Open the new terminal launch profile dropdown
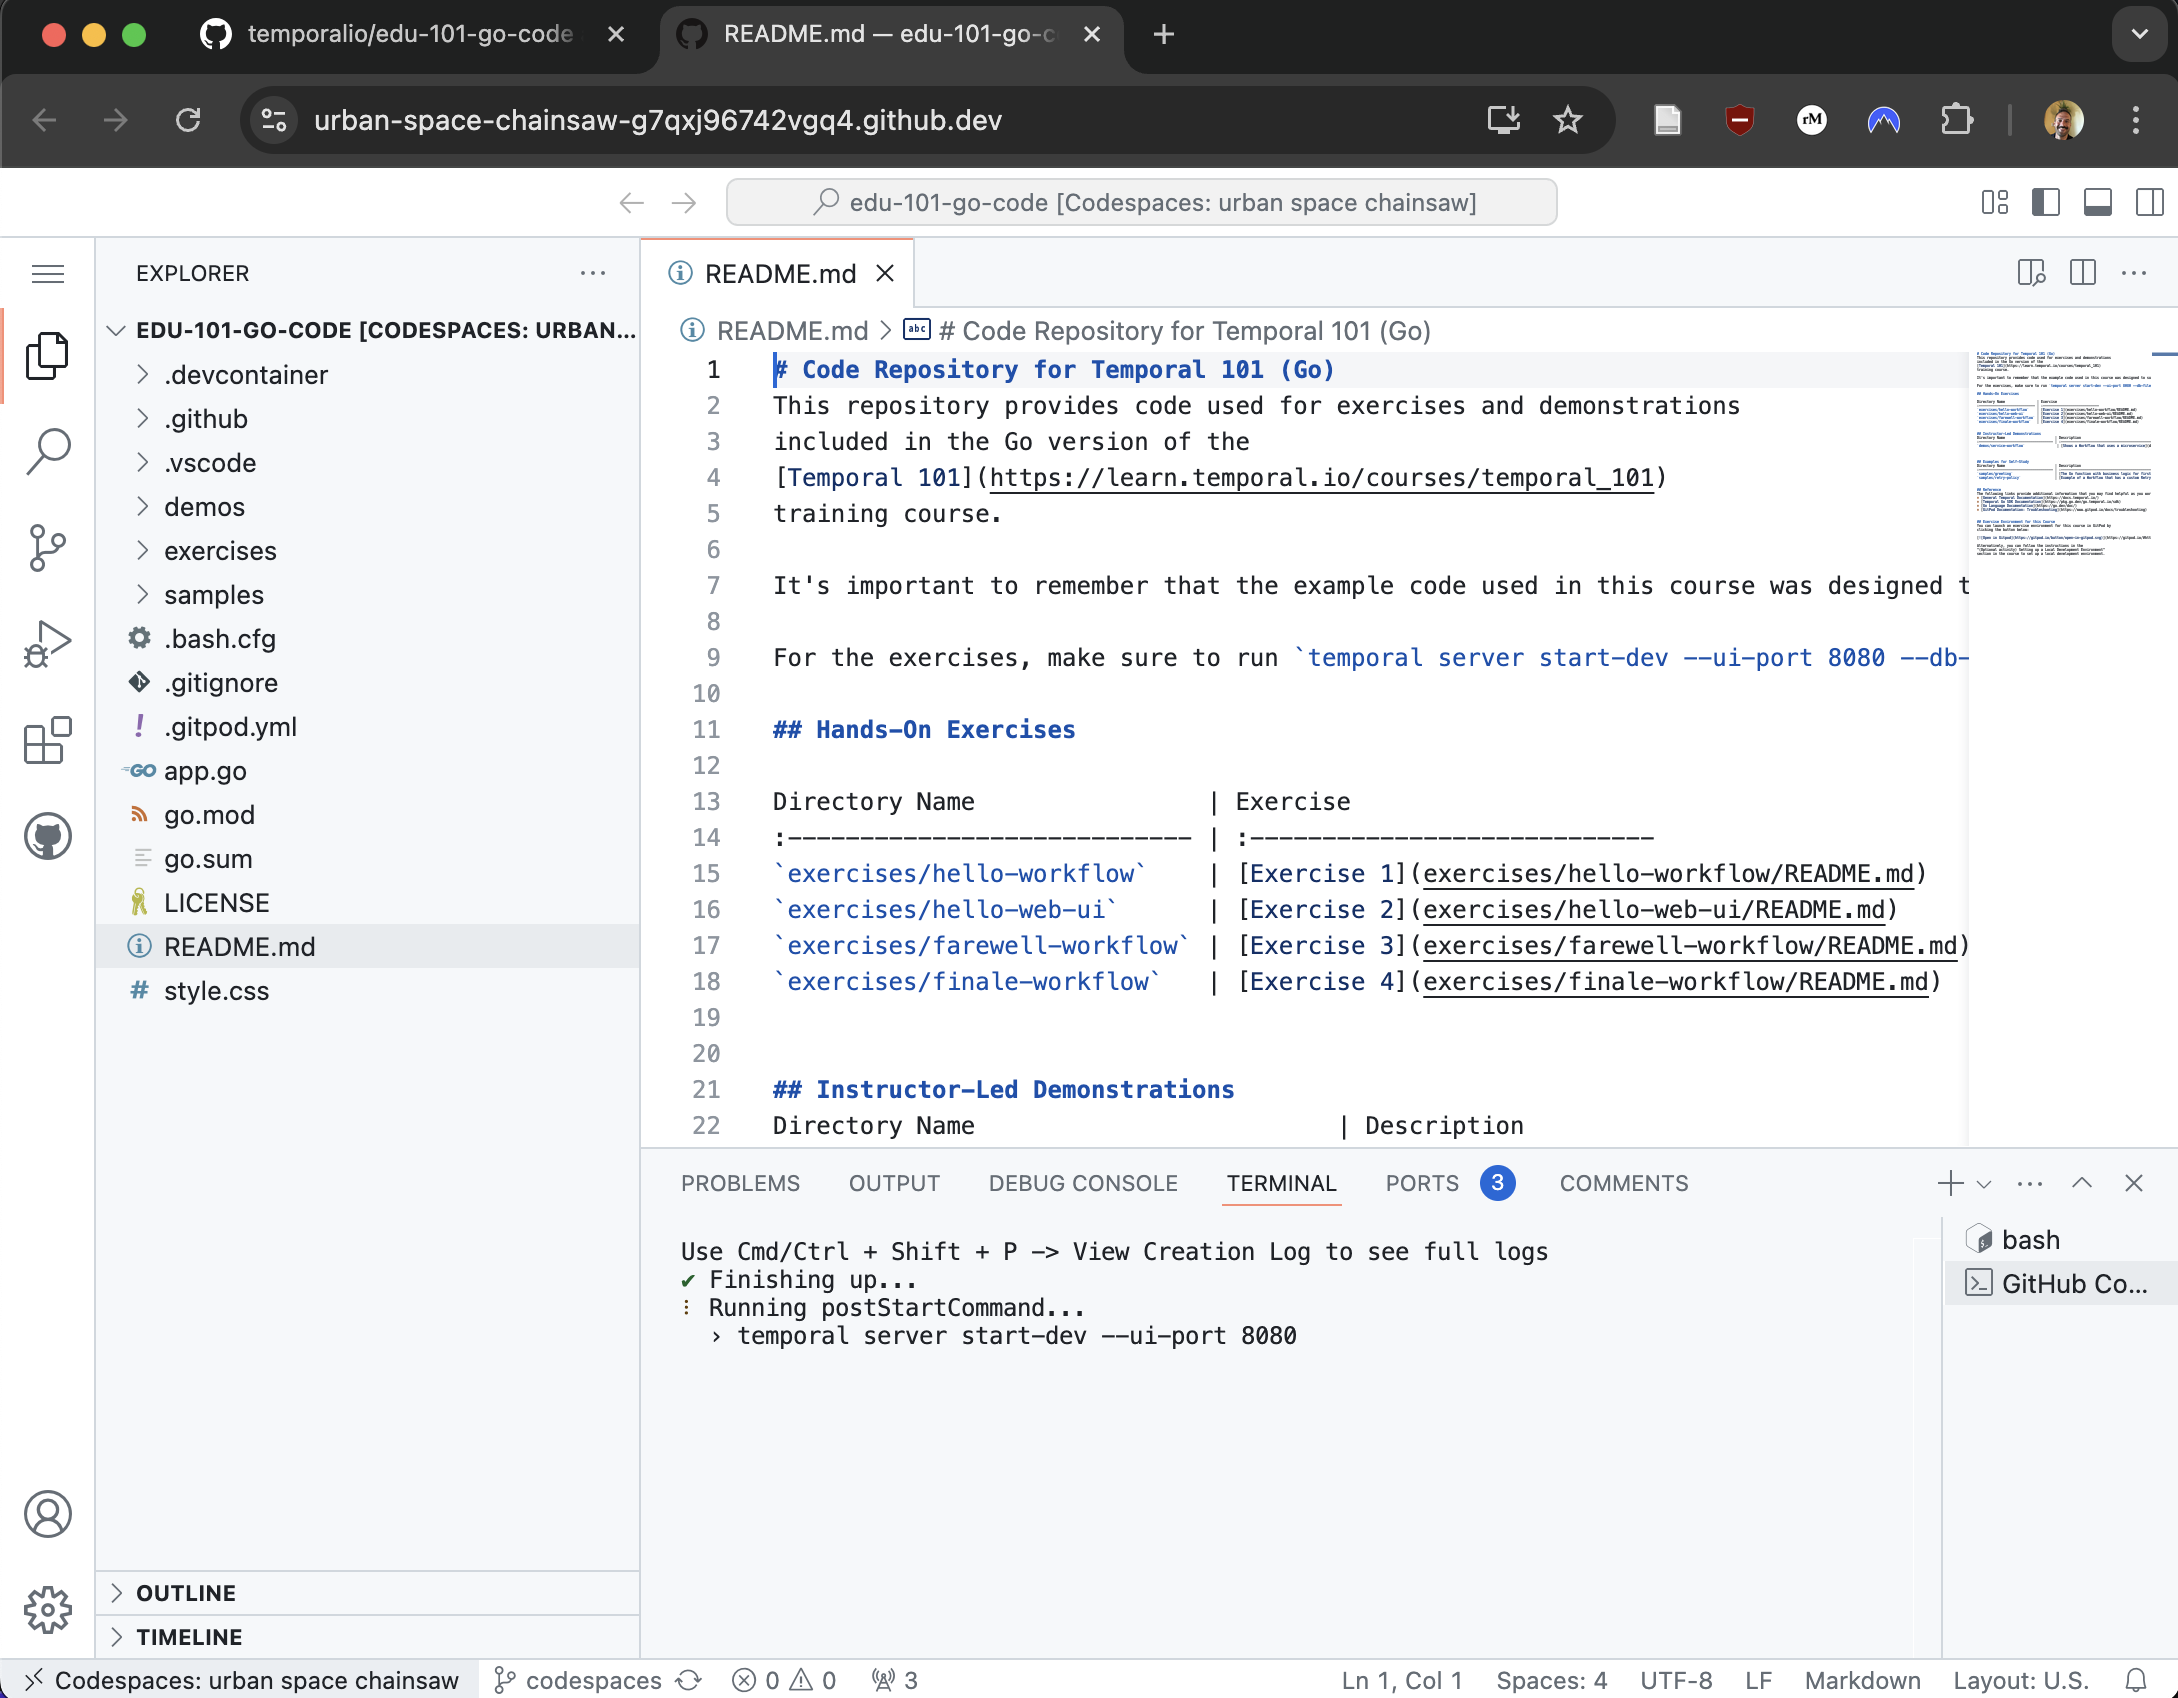 pos(1985,1184)
